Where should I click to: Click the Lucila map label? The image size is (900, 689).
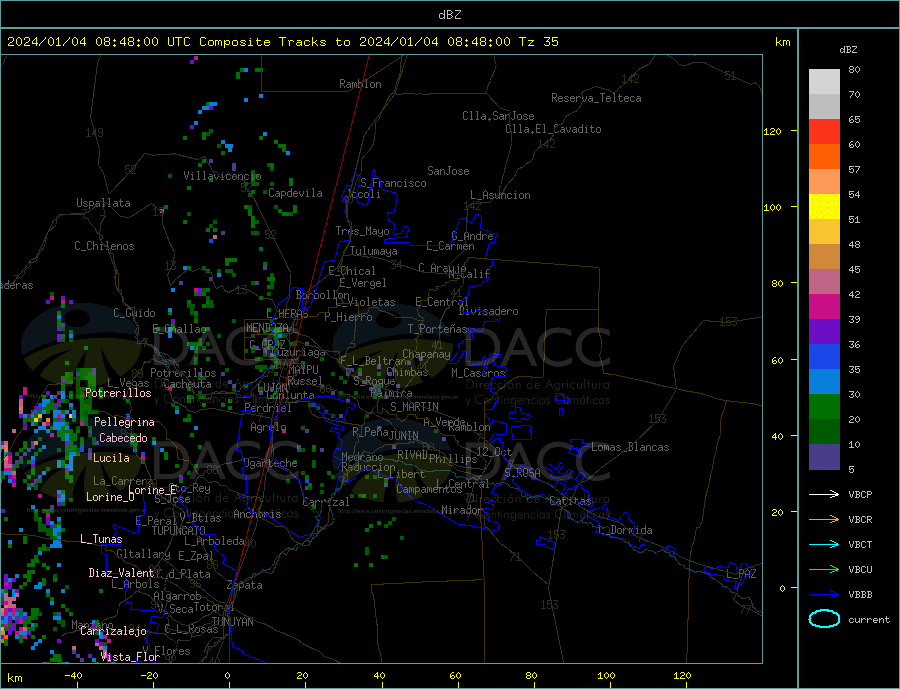(x=111, y=458)
